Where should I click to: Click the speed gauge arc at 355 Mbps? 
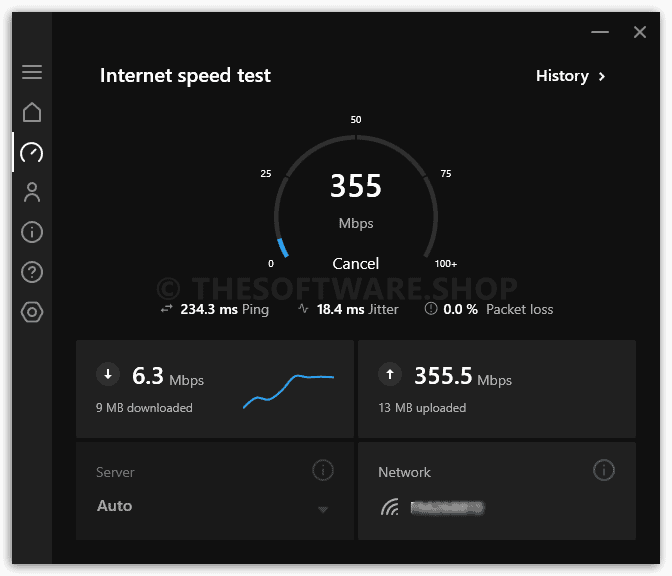pos(356,196)
